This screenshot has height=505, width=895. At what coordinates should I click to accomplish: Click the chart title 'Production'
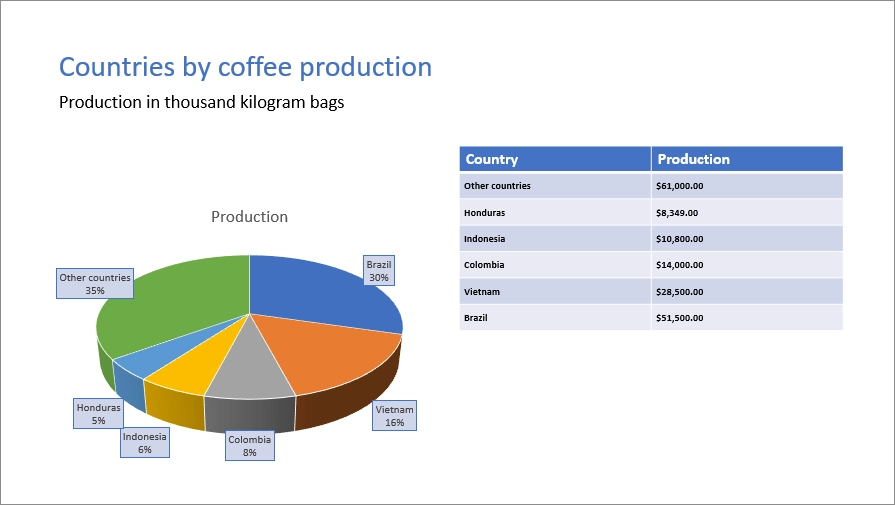coord(249,217)
